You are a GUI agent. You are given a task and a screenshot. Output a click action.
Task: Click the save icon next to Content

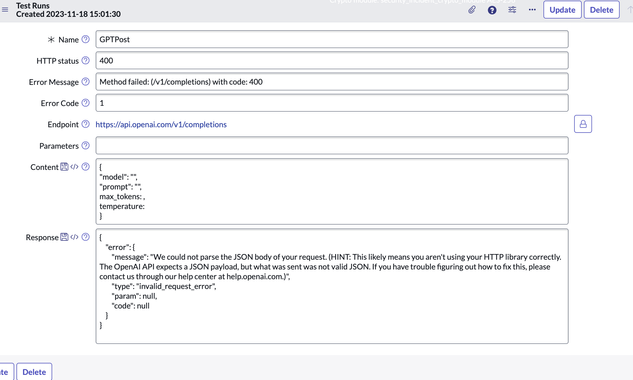64,167
